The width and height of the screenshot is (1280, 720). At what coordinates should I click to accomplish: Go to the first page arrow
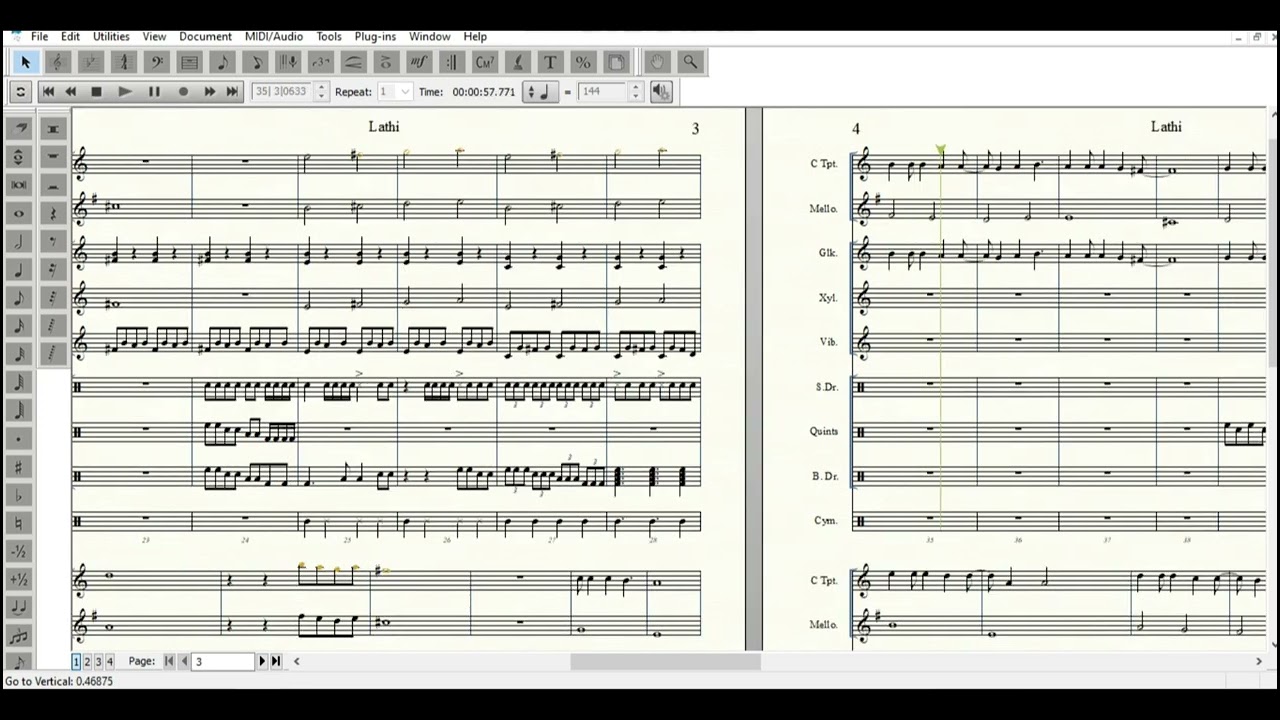tap(169, 661)
